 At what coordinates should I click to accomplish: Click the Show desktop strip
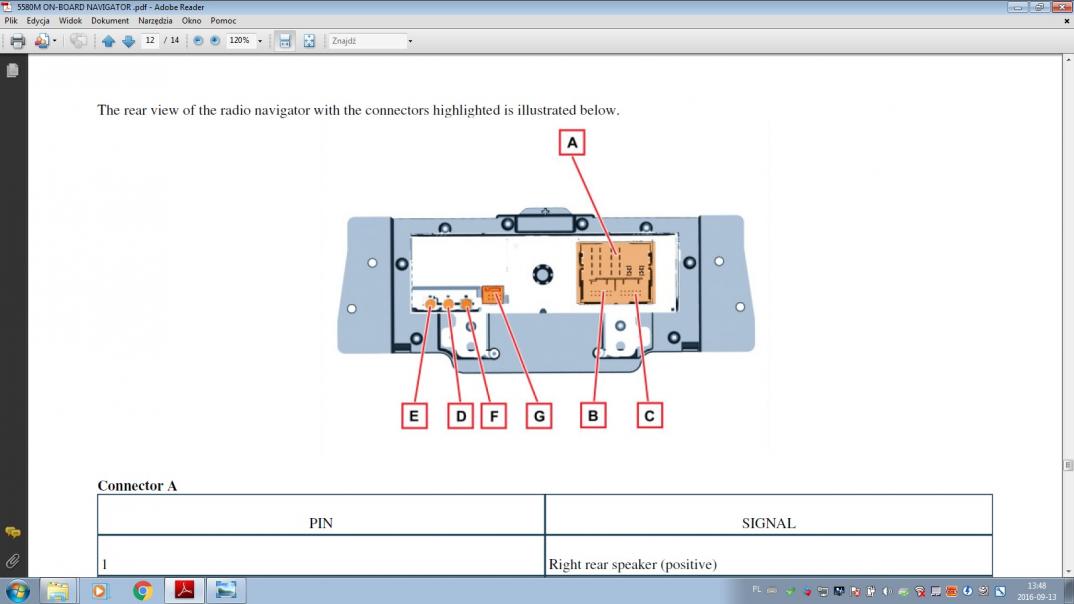pyautogui.click(x=1069, y=590)
